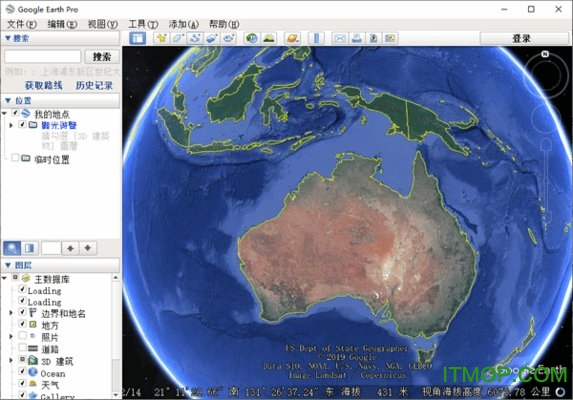This screenshot has width=573, height=400.
Task: Select the 3D 建筑 layer label
Action: (57, 361)
